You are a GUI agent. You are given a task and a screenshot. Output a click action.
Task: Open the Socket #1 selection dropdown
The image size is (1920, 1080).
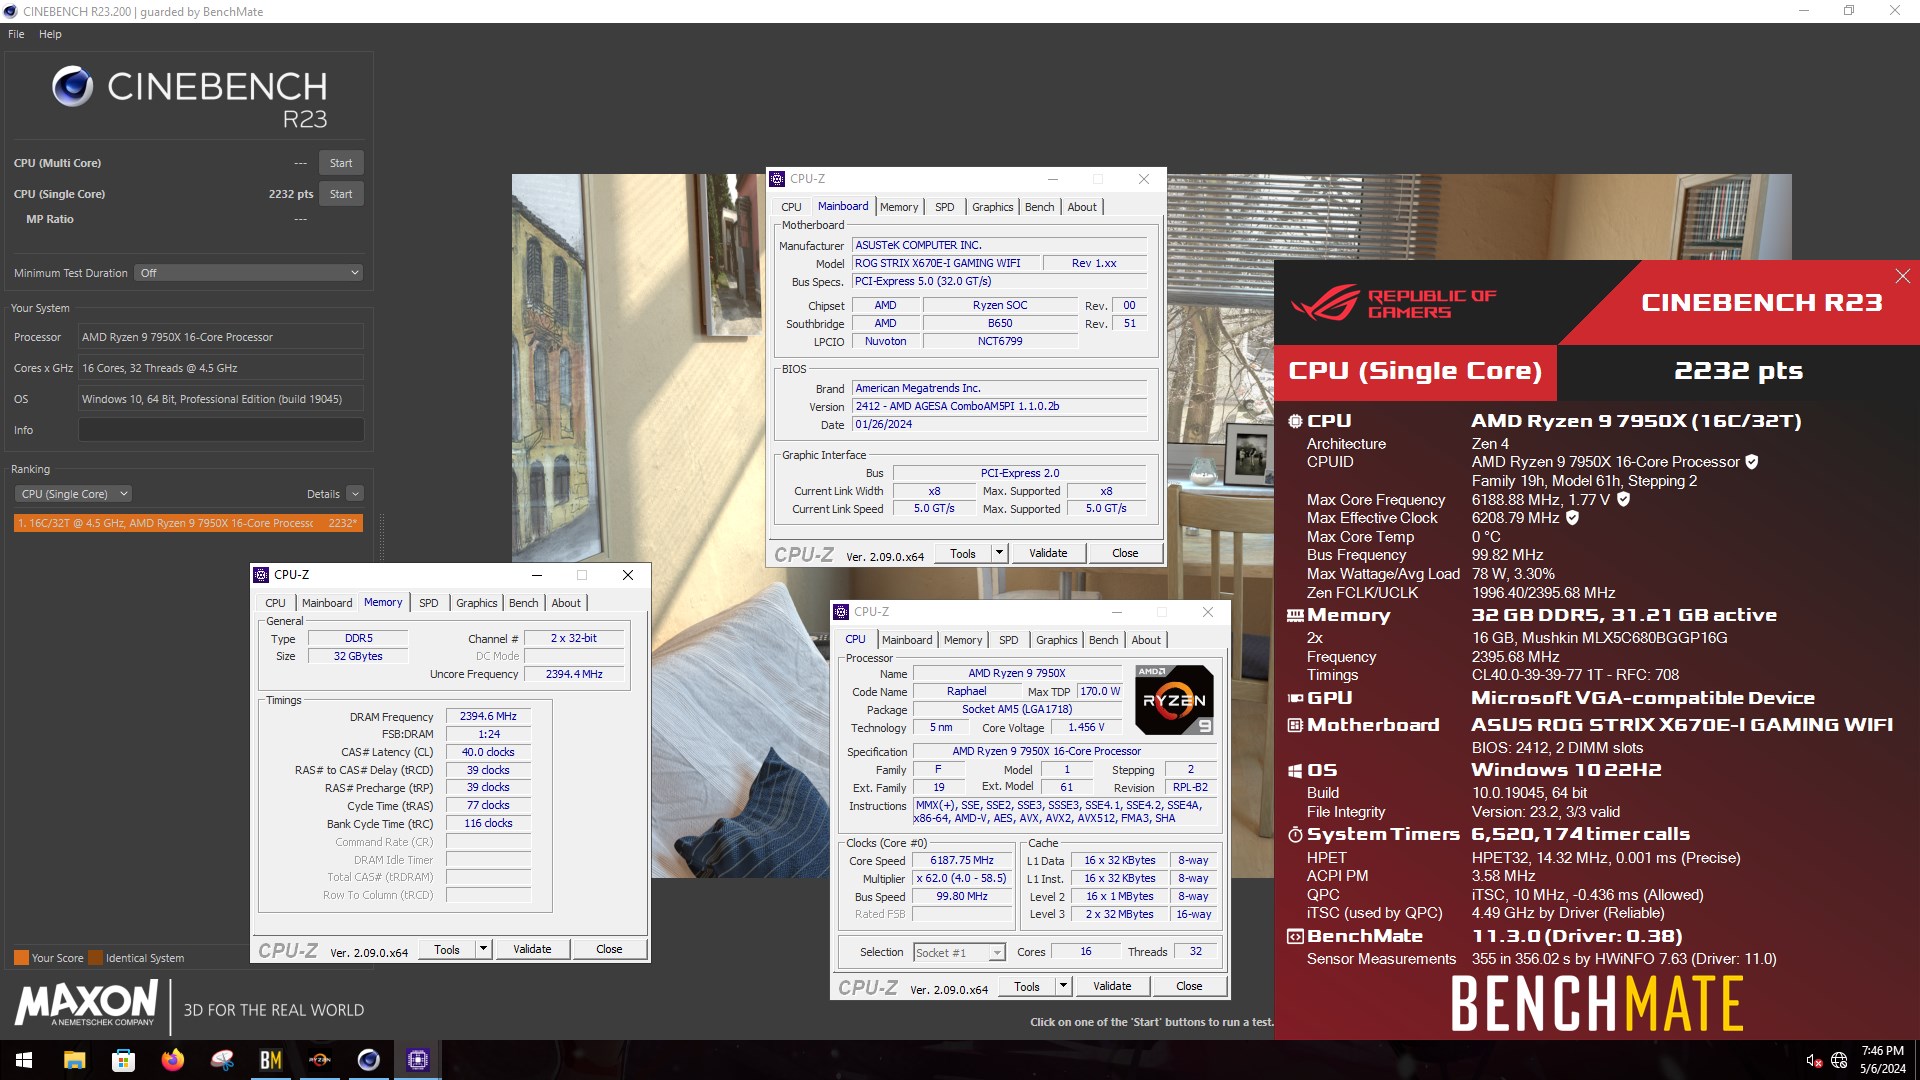[x=959, y=953]
